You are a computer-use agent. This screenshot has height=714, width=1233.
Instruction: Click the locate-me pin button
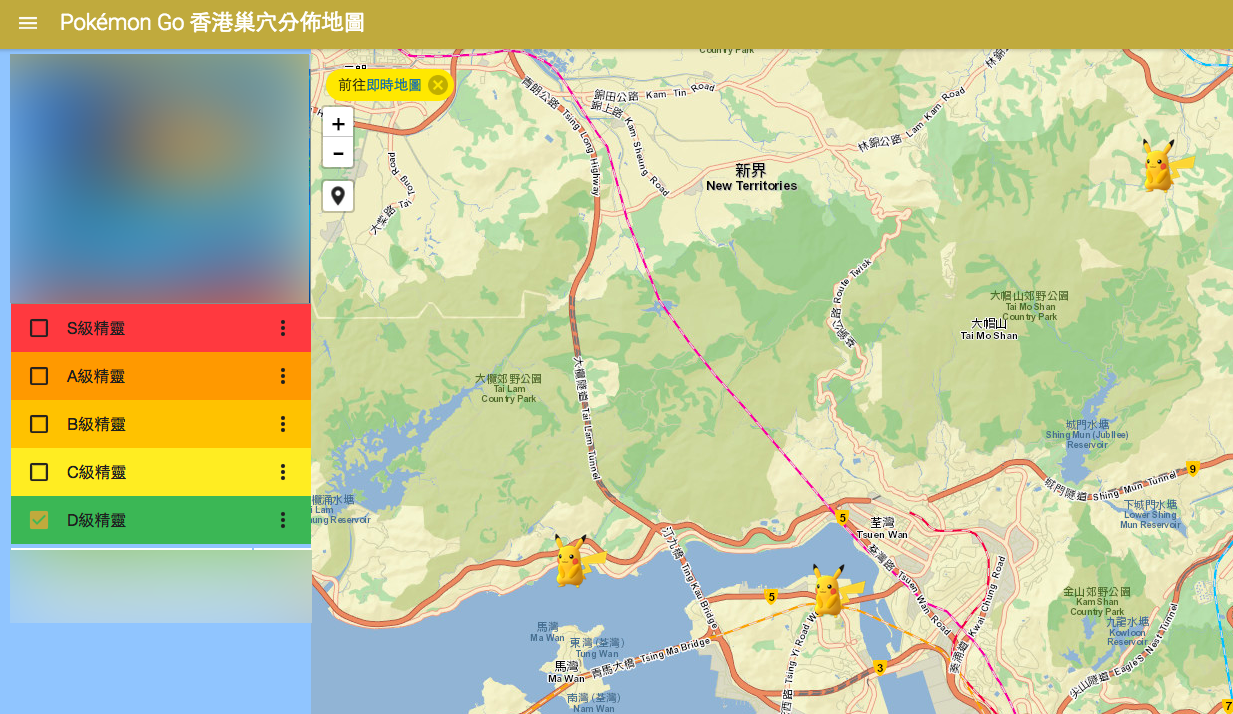pyautogui.click(x=338, y=196)
